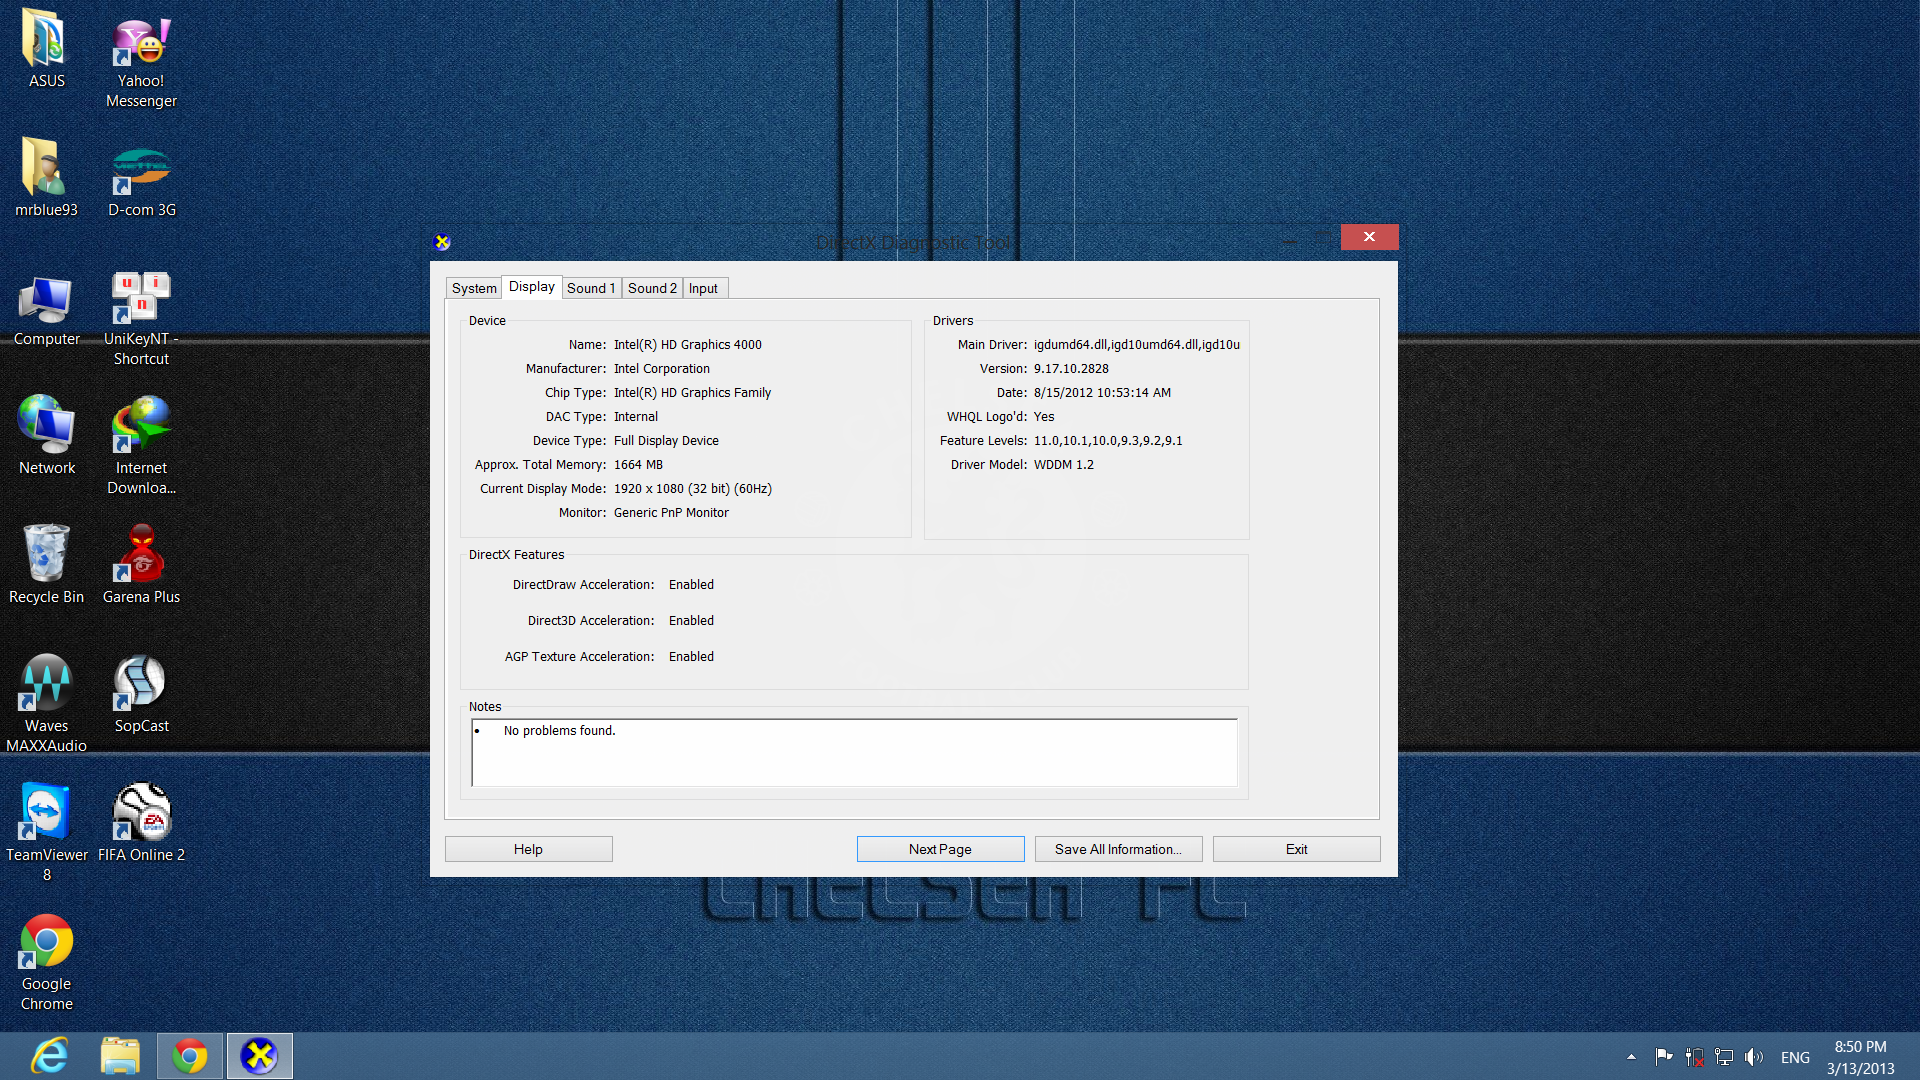1920x1080 pixels.
Task: Click the 'Generic PnP Monitor' value
Action: (671, 513)
